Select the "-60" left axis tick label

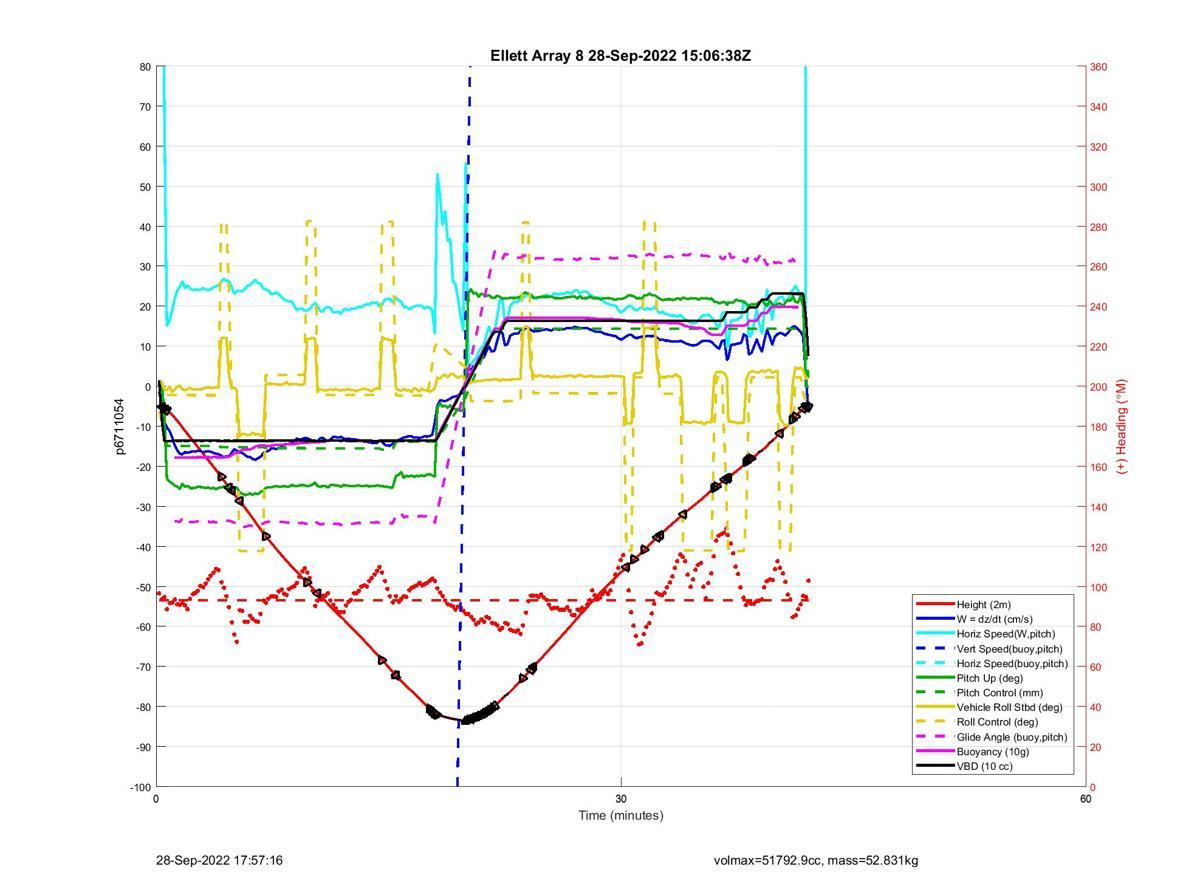tap(143, 627)
